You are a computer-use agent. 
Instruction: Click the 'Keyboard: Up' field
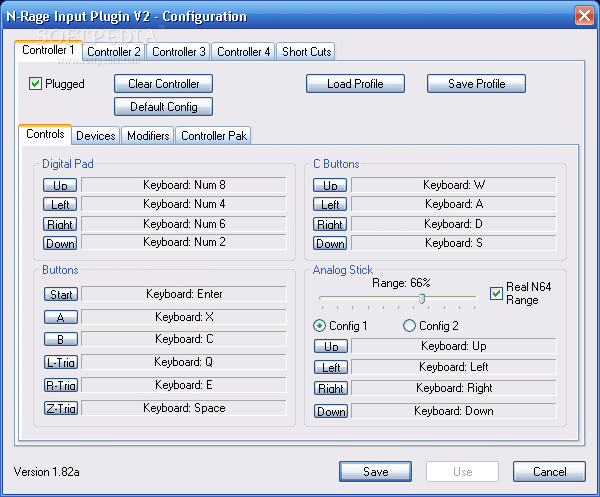click(454, 346)
